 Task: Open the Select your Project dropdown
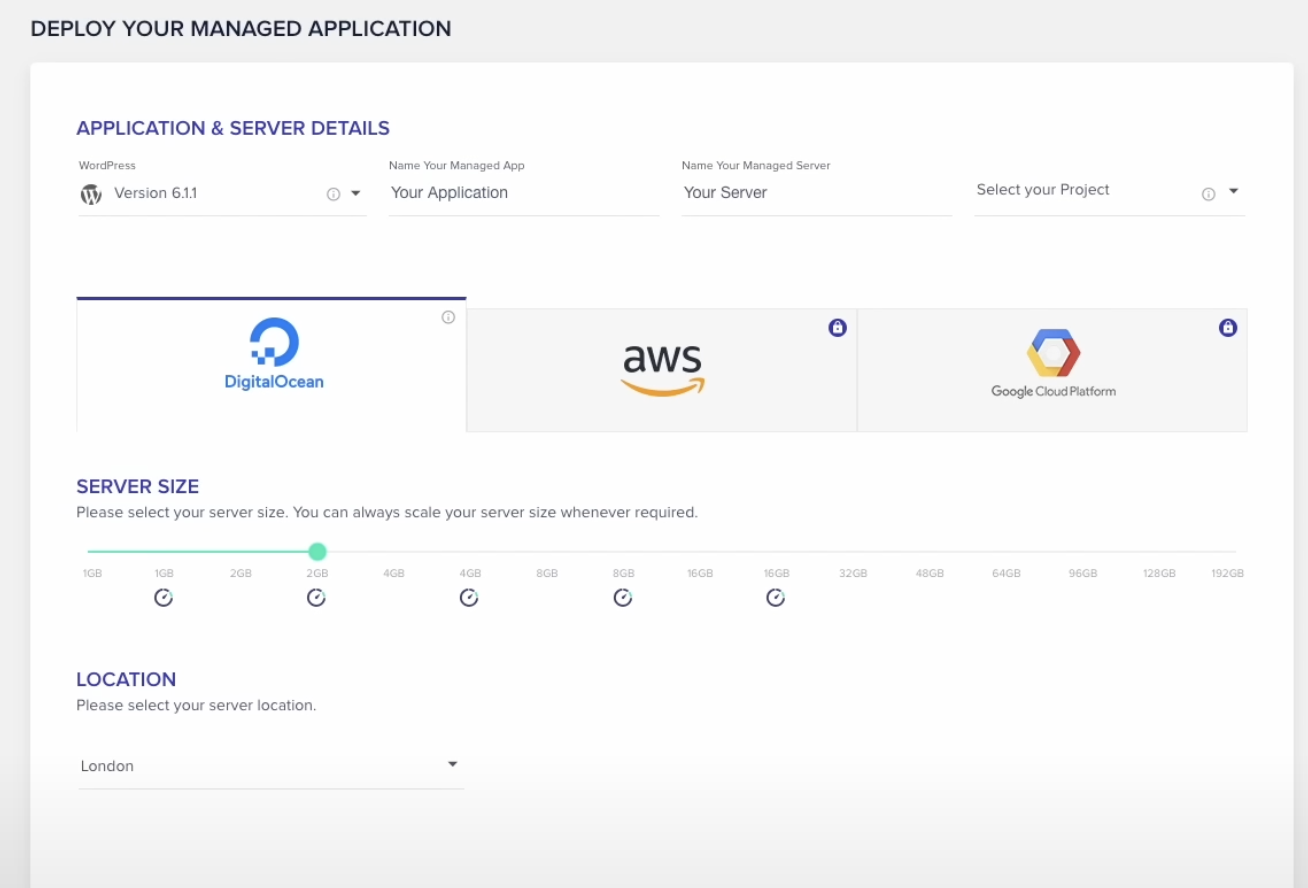point(1109,191)
